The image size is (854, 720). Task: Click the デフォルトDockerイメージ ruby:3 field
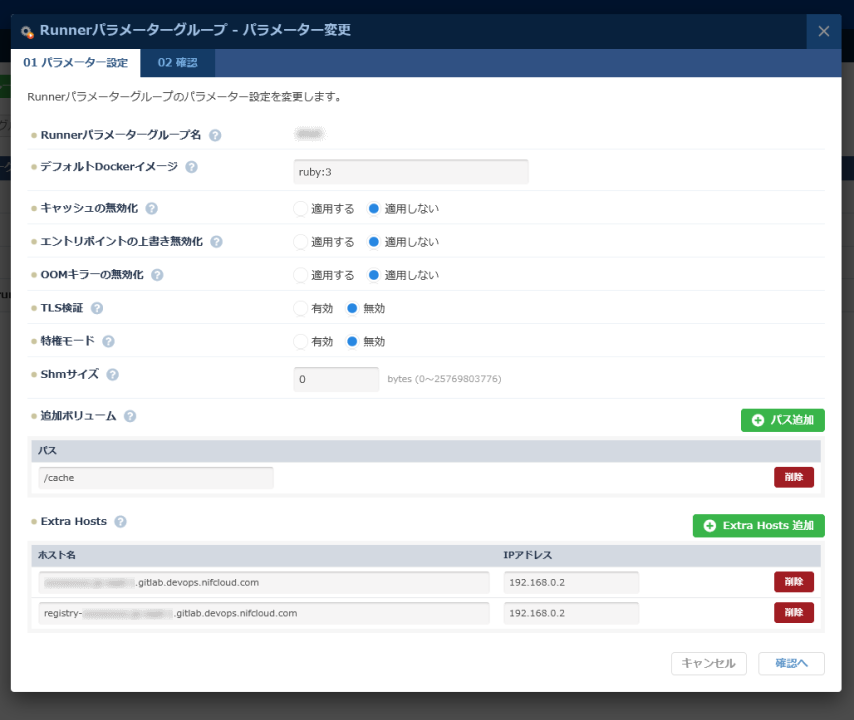410,172
